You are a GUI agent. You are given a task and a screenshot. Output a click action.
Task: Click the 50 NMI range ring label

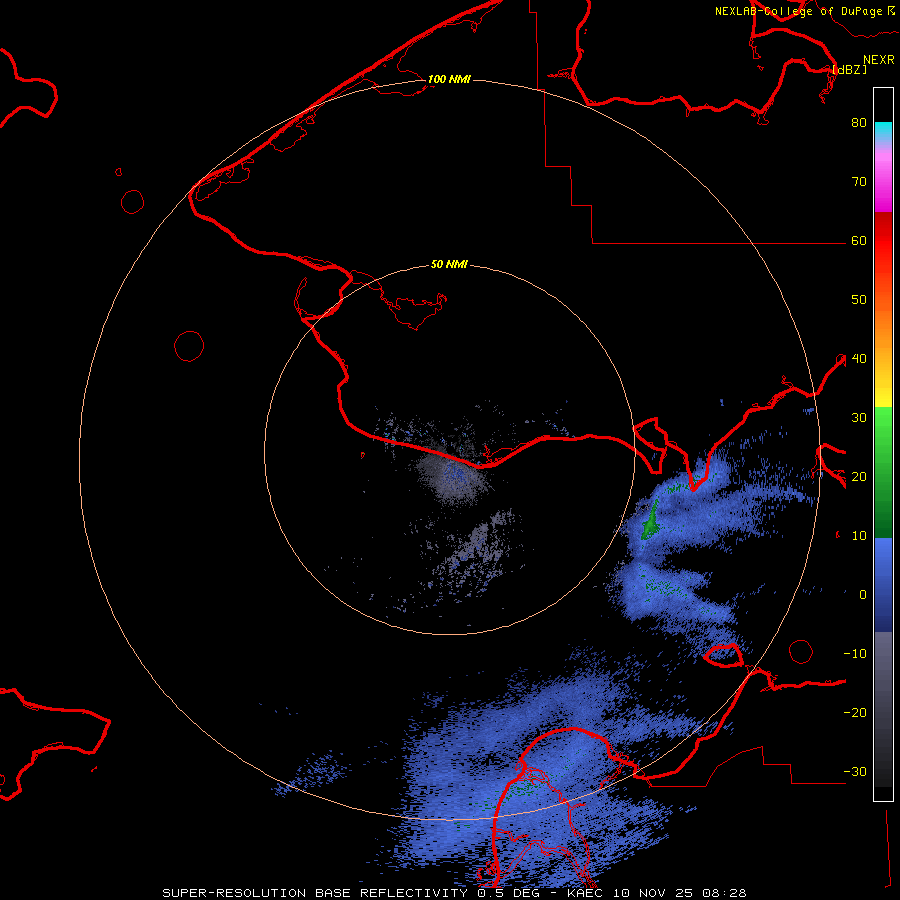[449, 265]
